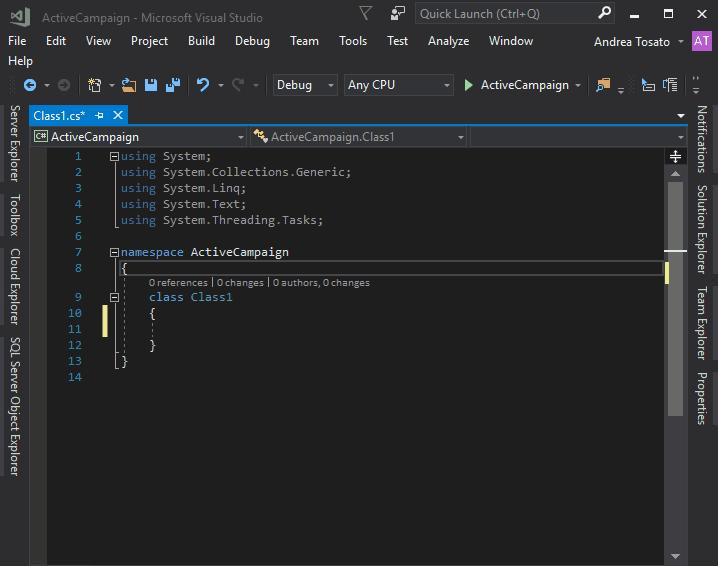This screenshot has width=718, height=566.
Task: Open the File menu
Action: [x=17, y=41]
